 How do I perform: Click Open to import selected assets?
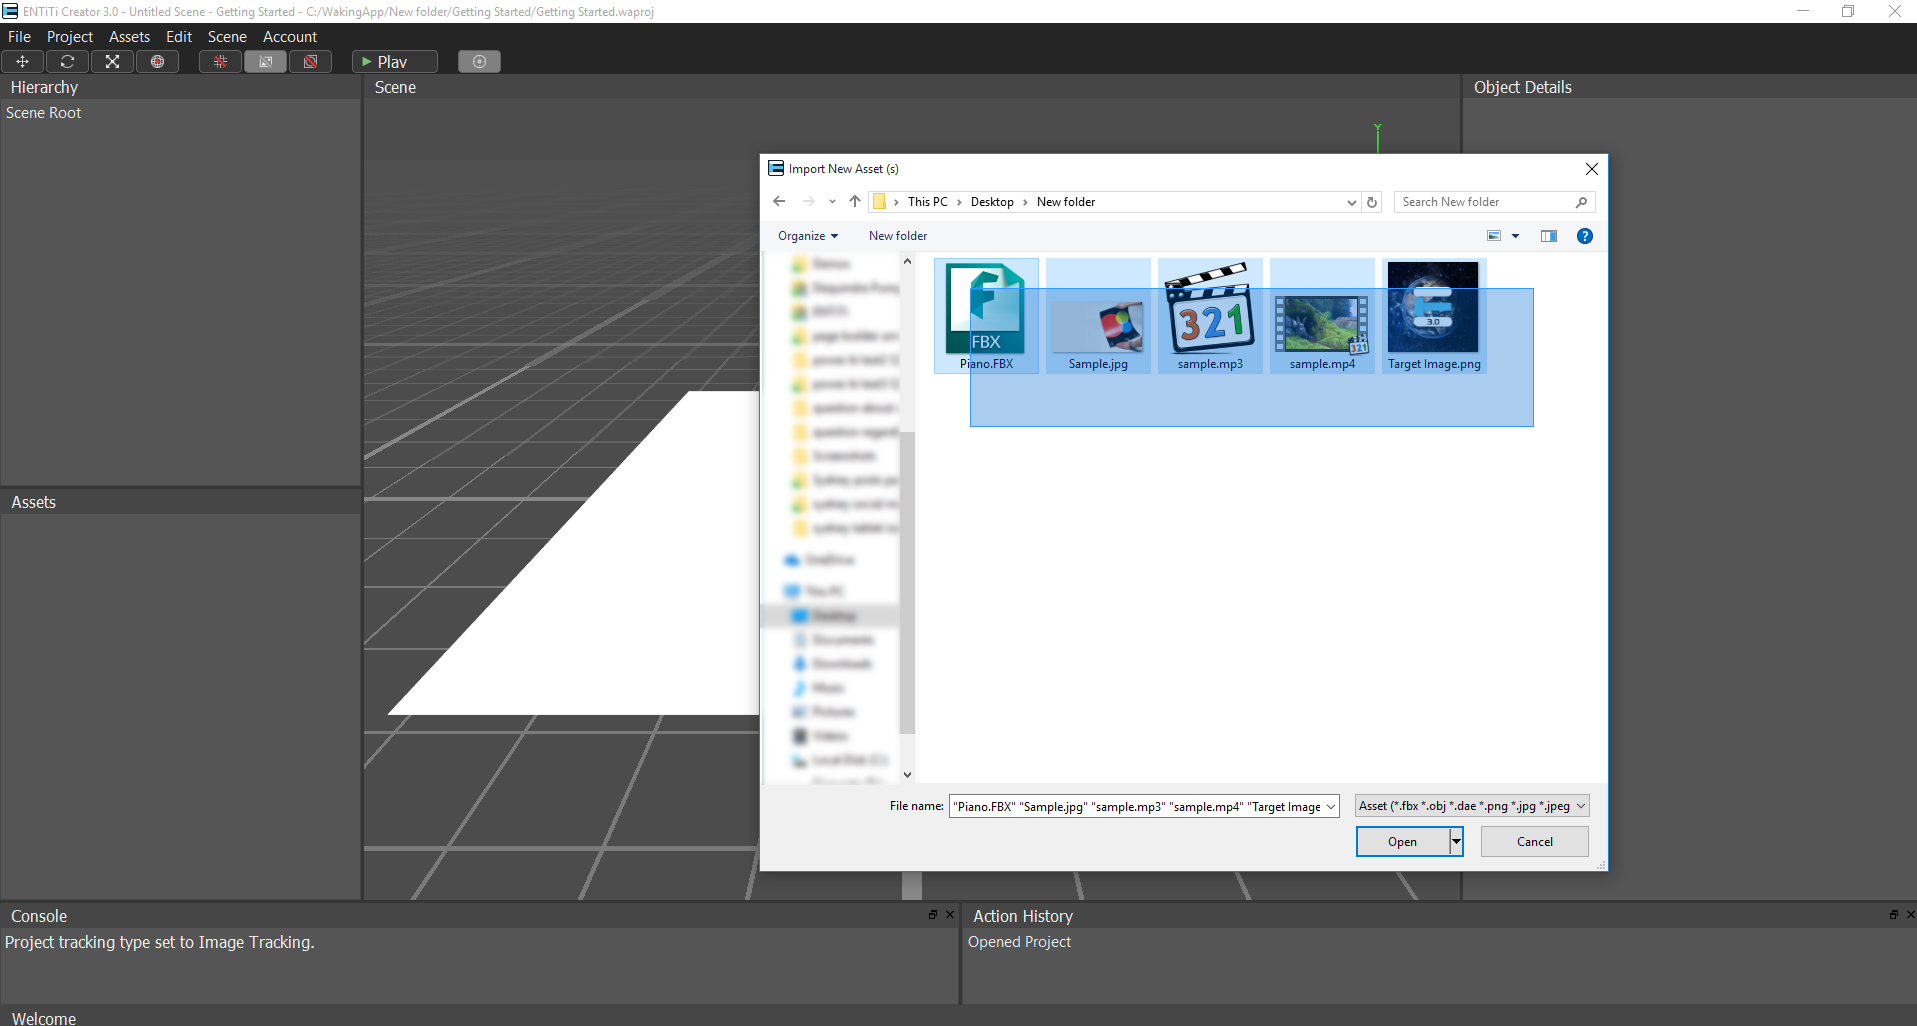(1402, 842)
